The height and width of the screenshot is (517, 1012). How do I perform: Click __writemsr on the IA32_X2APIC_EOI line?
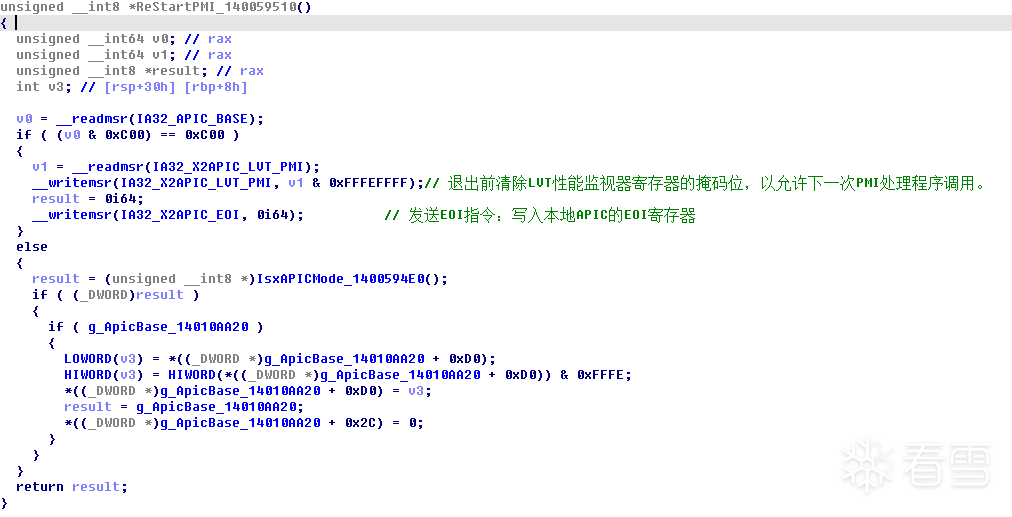coord(72,215)
